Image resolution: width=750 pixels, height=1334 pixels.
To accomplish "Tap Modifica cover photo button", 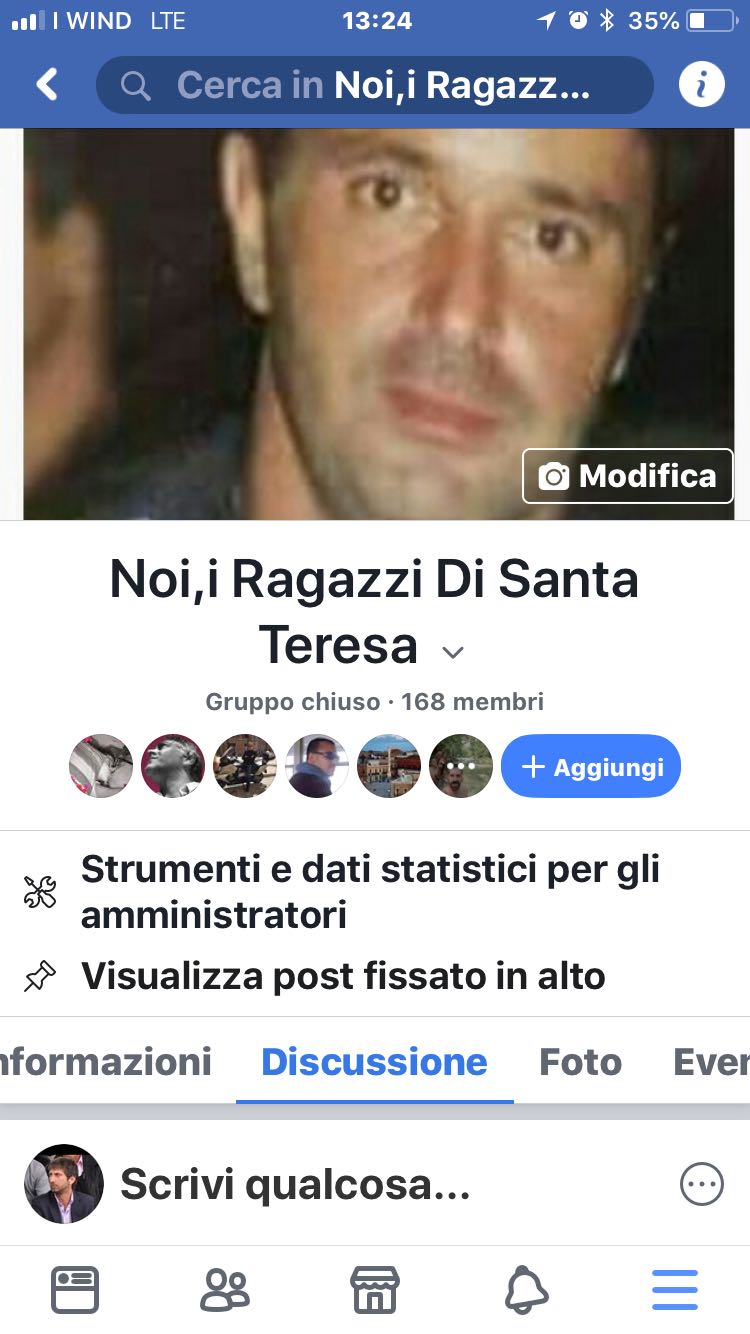I will click(628, 476).
